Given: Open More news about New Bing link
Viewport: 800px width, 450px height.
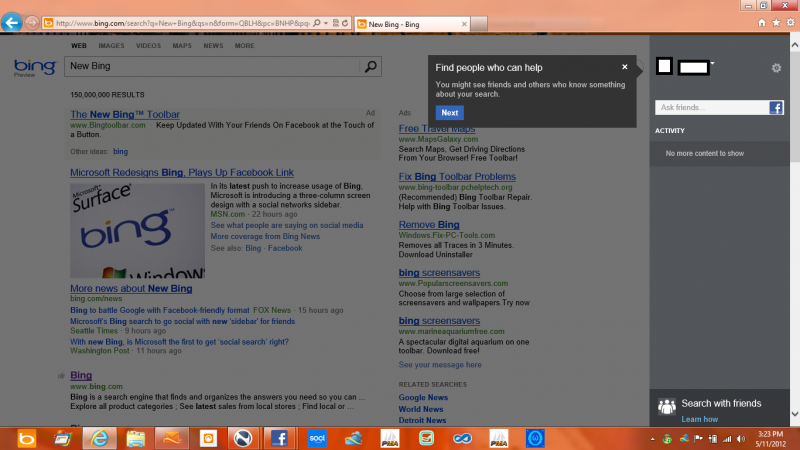Looking at the screenshot, I should pyautogui.click(x=131, y=288).
